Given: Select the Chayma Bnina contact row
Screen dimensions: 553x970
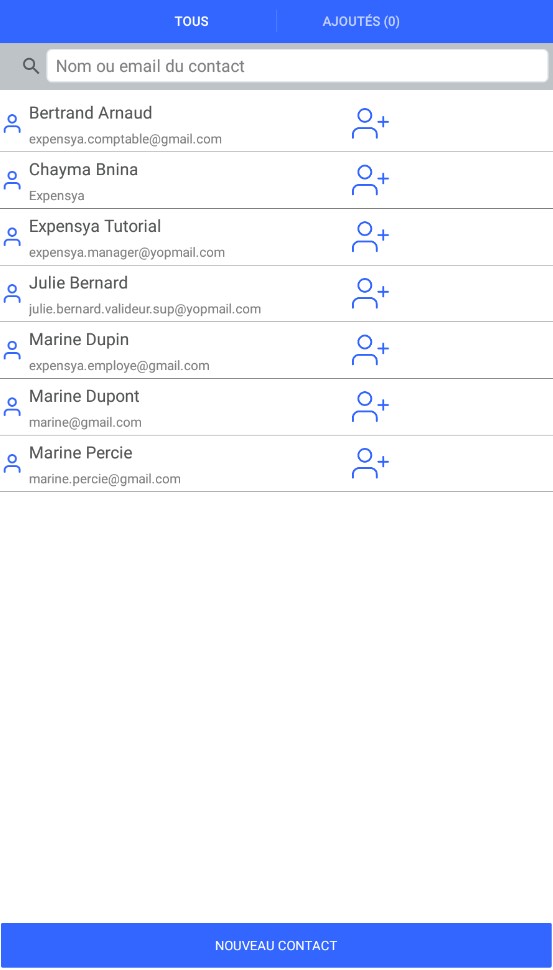Looking at the screenshot, I should (x=276, y=180).
